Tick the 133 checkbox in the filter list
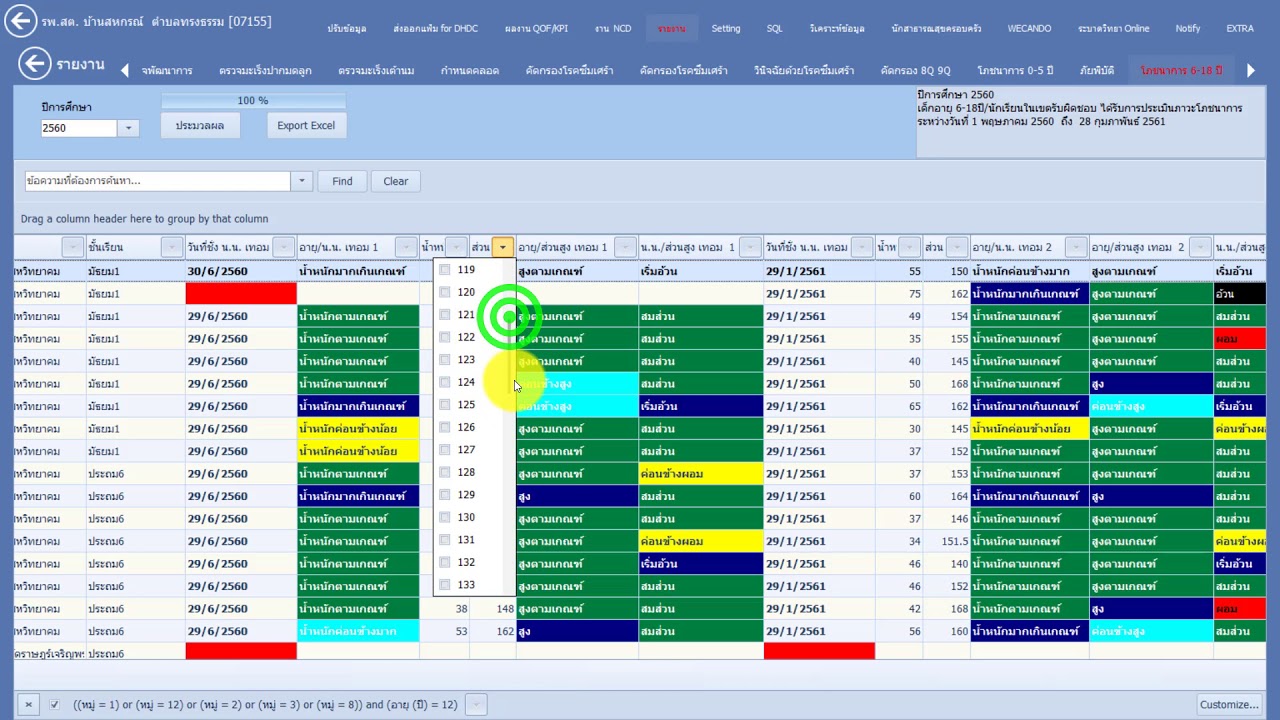 pos(444,585)
